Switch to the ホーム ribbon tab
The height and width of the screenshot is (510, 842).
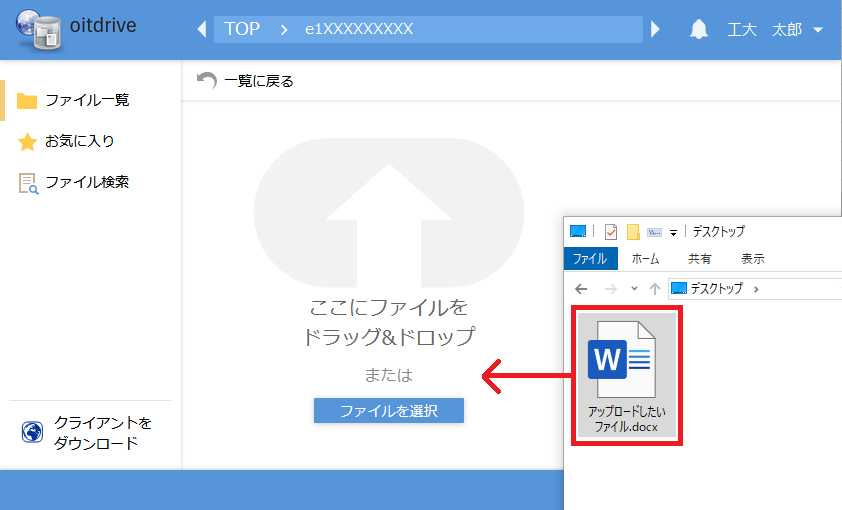point(645,259)
